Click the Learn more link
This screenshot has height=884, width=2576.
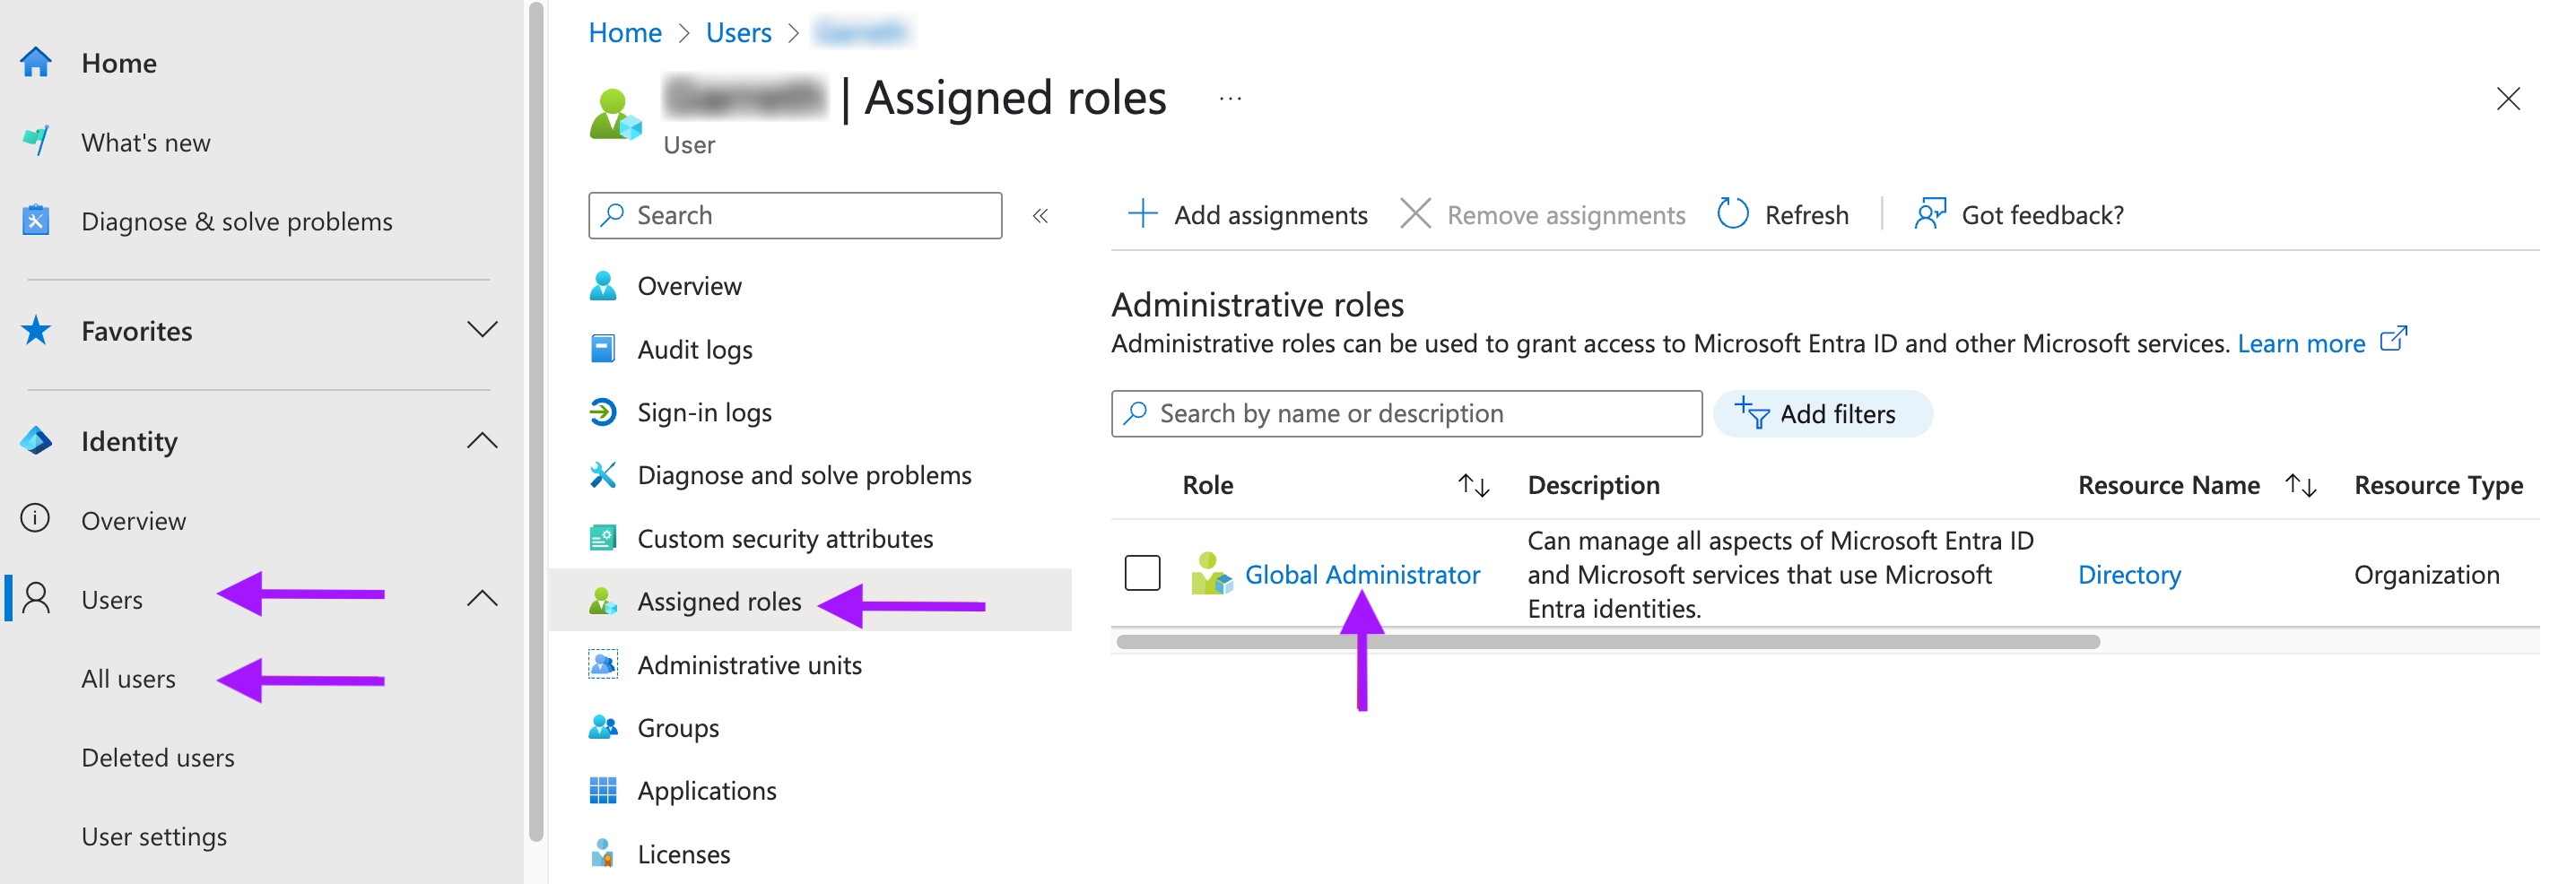tap(2301, 343)
